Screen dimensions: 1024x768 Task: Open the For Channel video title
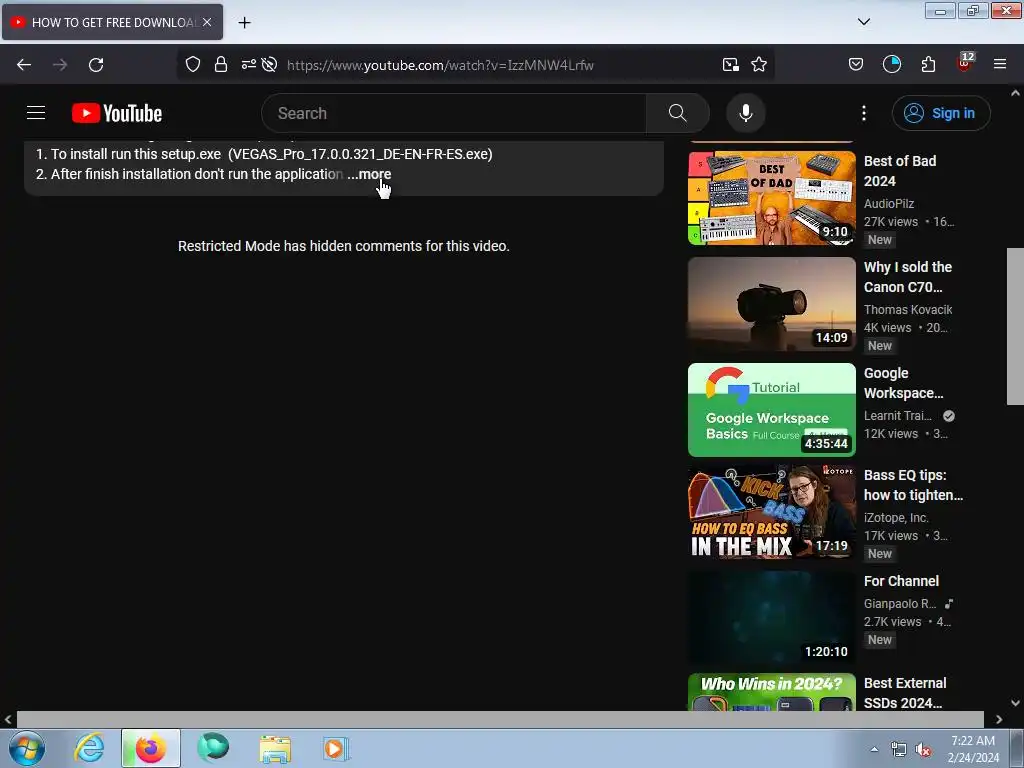click(x=901, y=581)
